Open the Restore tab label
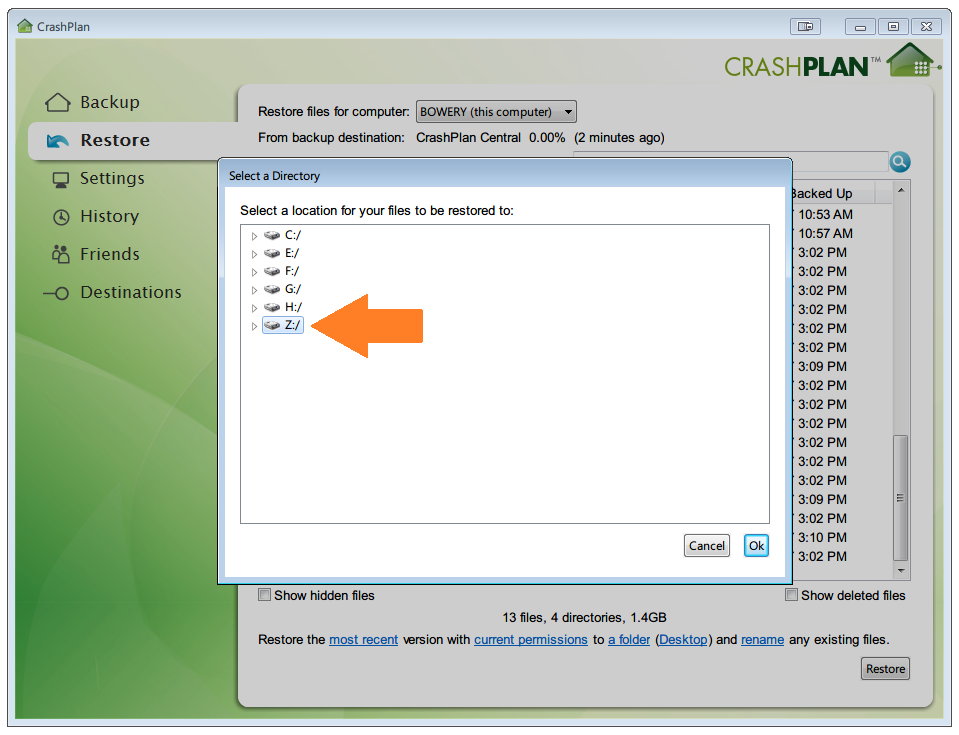Screen dimensions: 959x735 [x=115, y=141]
